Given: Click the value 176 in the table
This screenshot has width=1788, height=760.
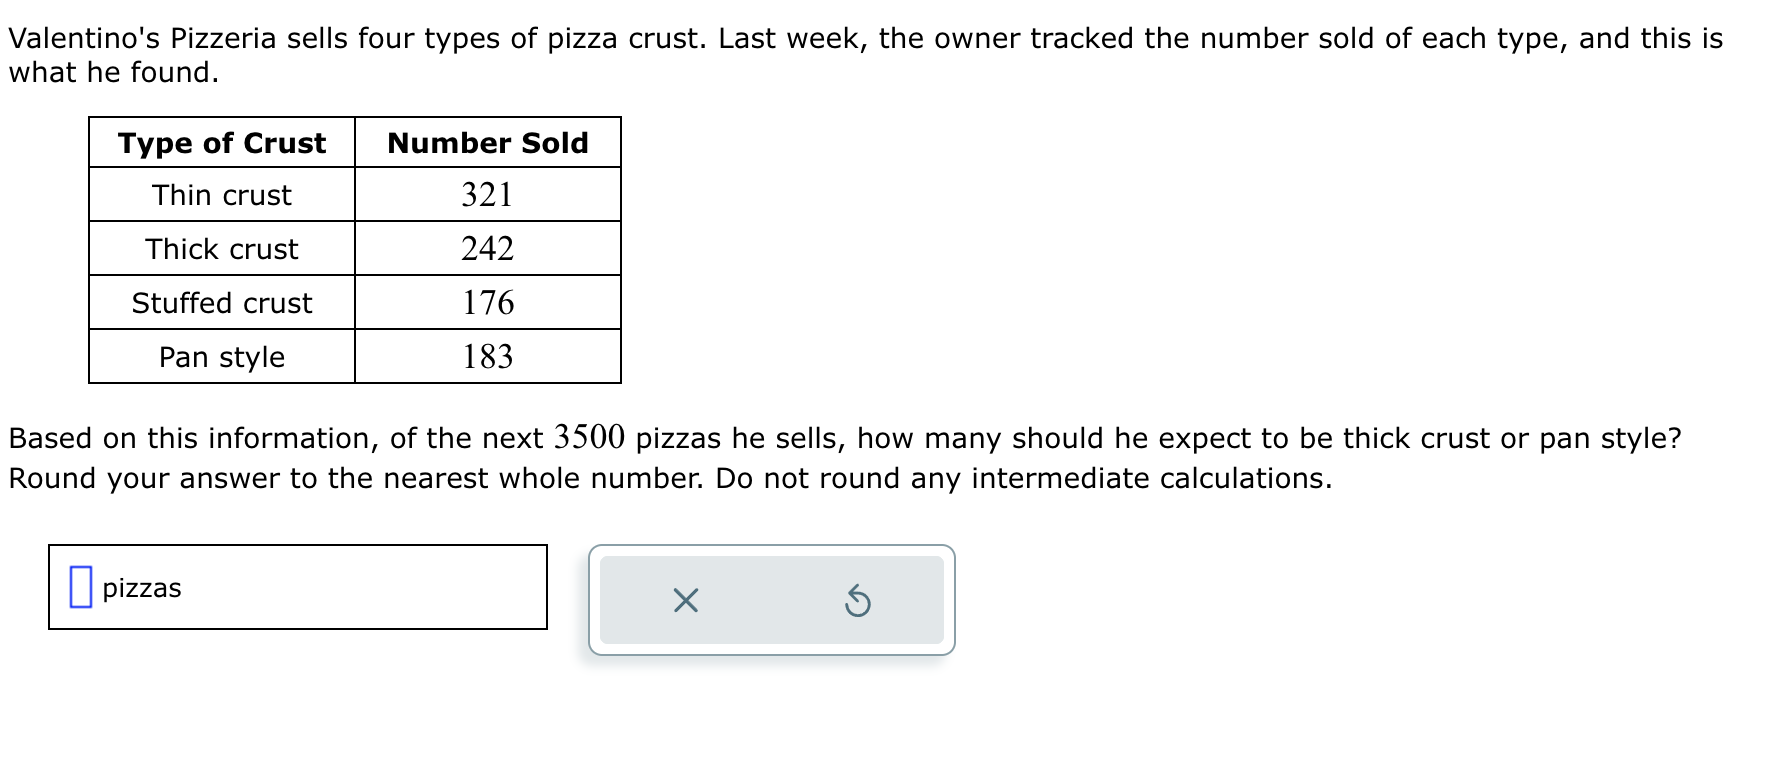Looking at the screenshot, I should coord(488,302).
